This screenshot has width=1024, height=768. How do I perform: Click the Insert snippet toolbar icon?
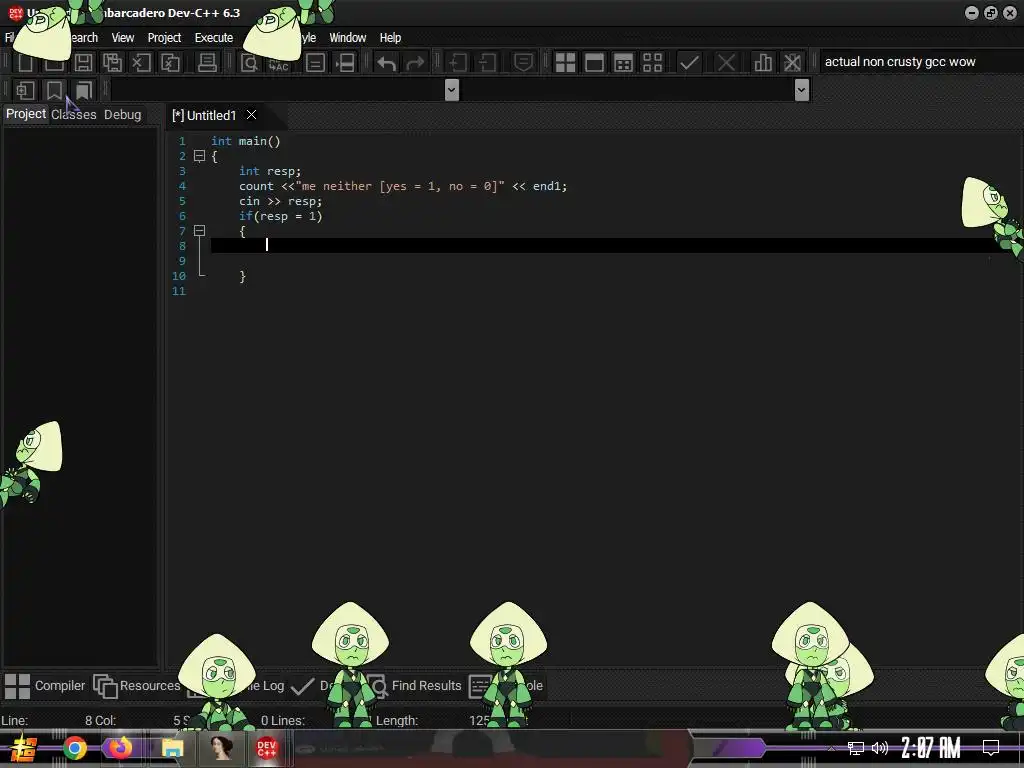click(x=25, y=90)
